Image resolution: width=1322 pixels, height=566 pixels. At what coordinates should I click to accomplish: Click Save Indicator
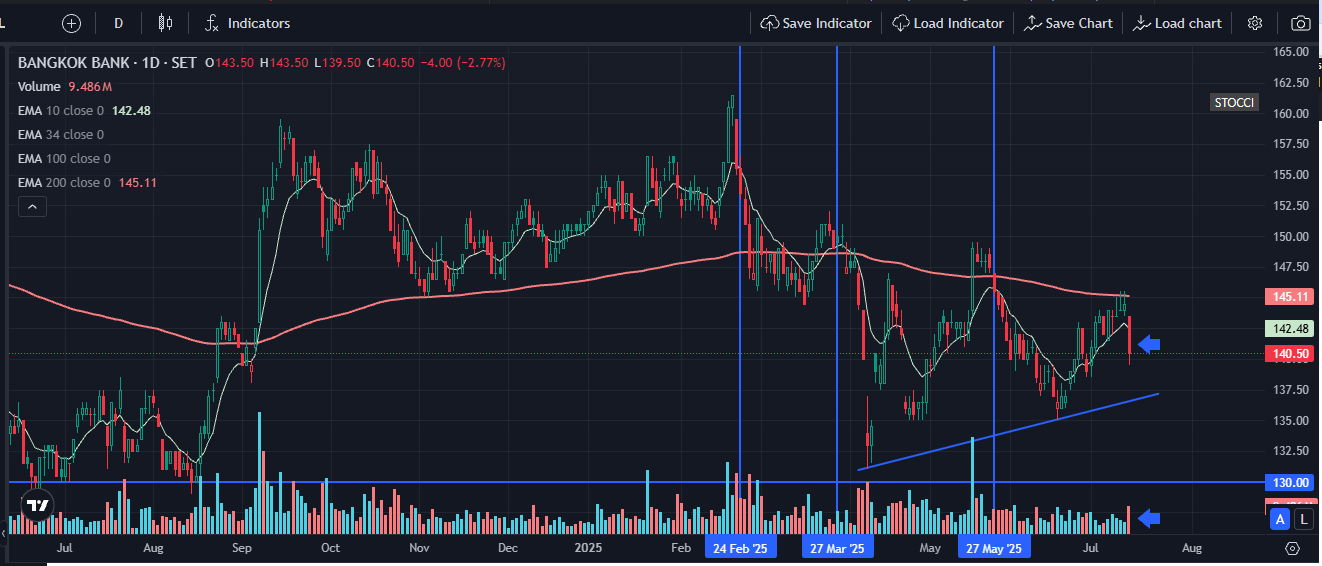click(x=816, y=23)
